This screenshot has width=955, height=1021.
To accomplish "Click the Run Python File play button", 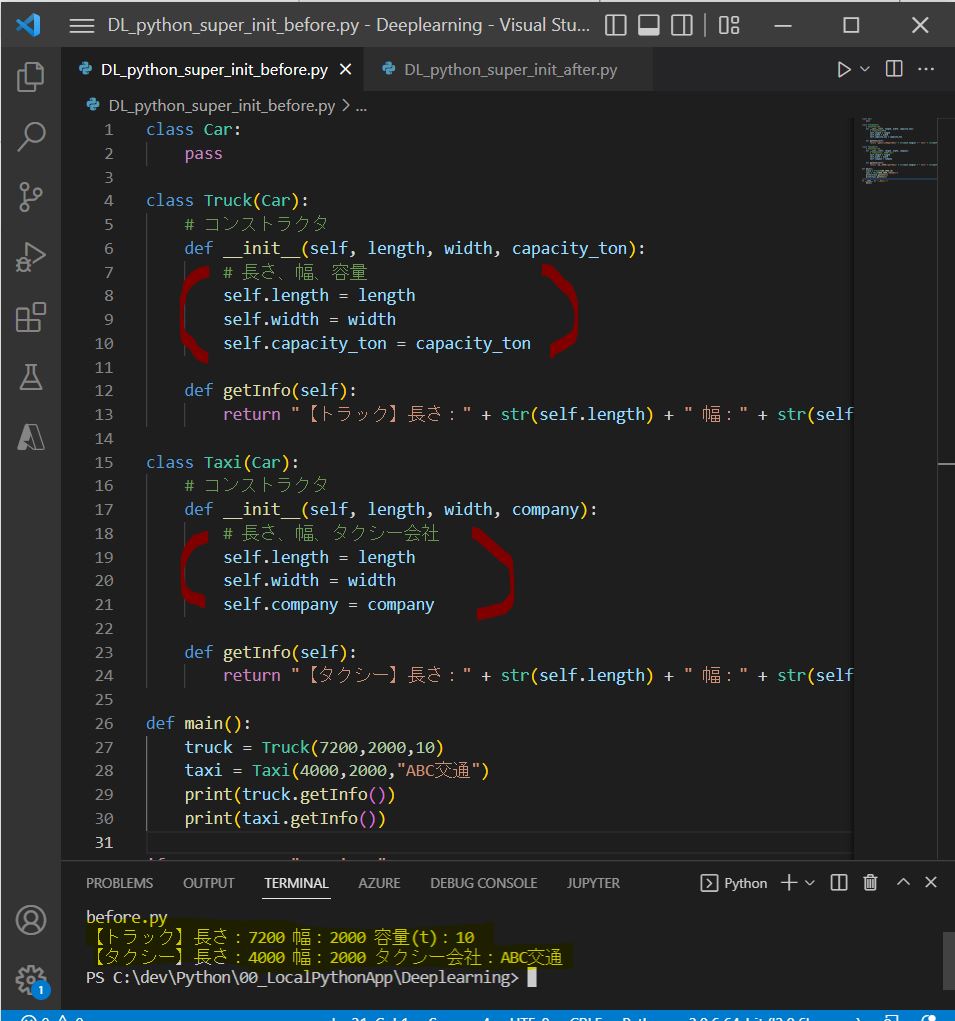I will pyautogui.click(x=844, y=69).
